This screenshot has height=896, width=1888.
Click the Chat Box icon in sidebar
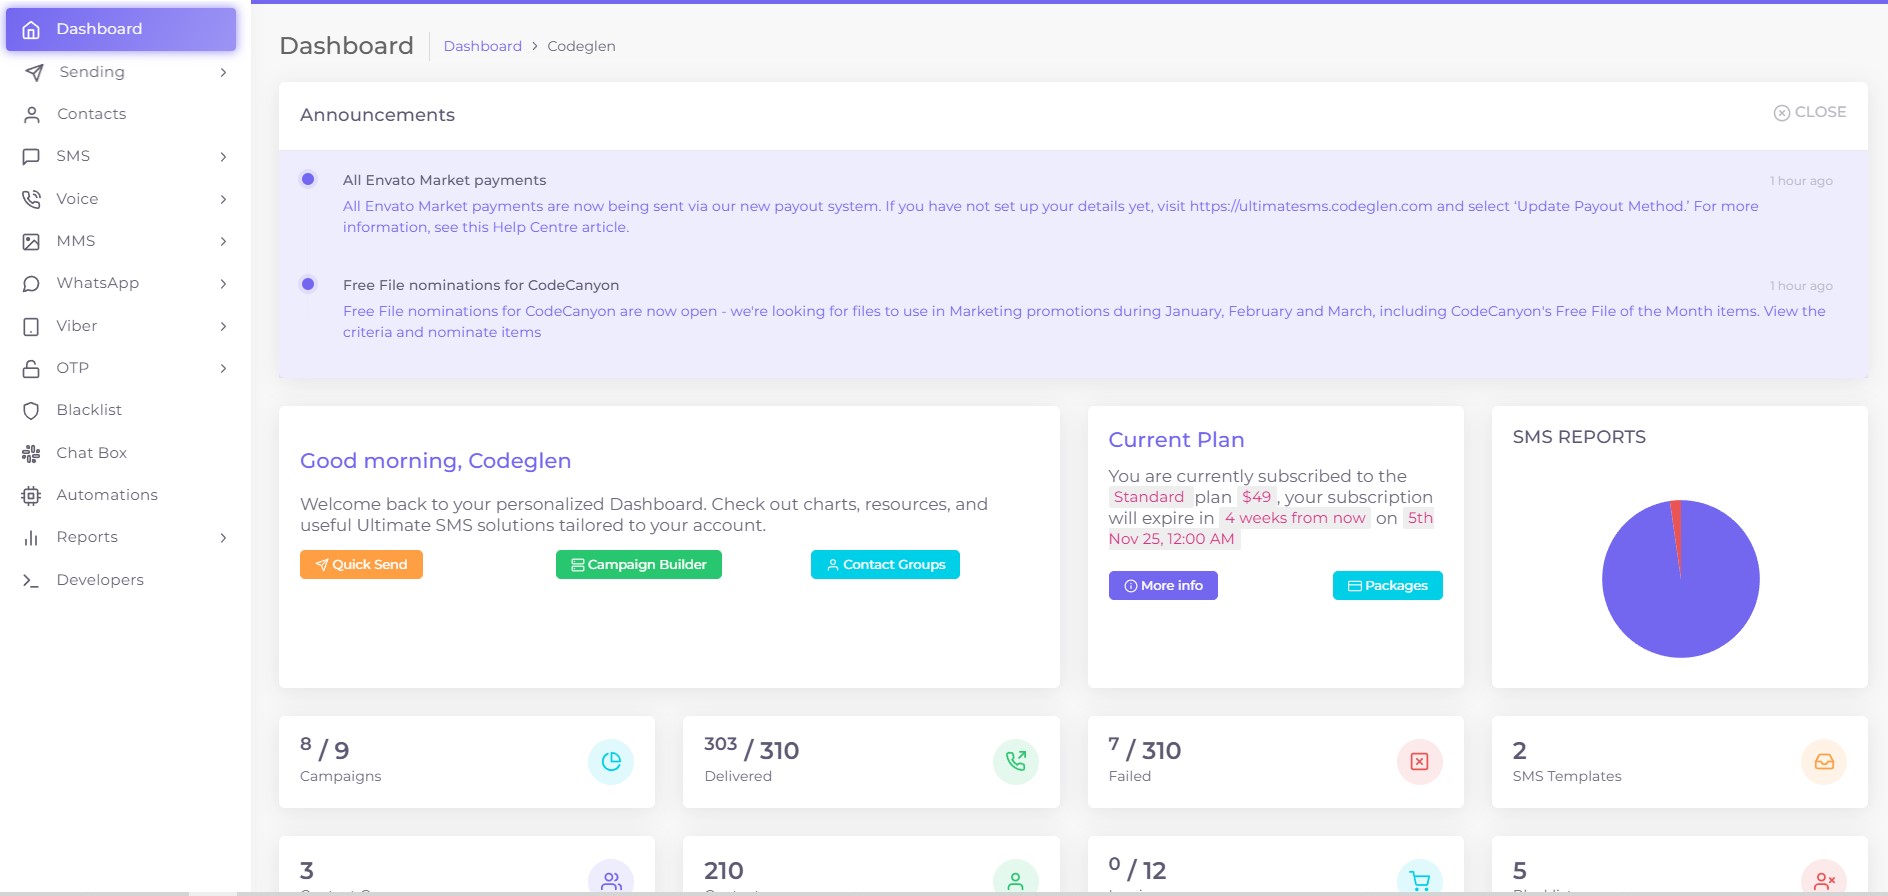click(31, 453)
